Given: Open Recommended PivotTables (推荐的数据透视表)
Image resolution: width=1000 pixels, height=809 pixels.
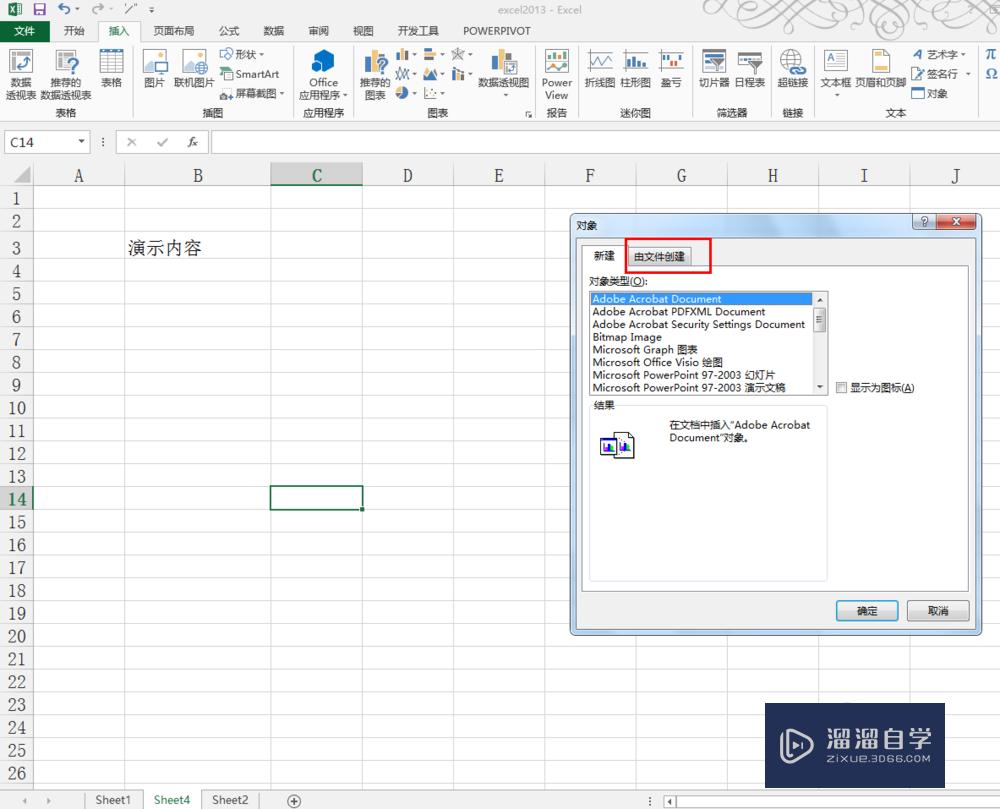Looking at the screenshot, I should 66,74.
